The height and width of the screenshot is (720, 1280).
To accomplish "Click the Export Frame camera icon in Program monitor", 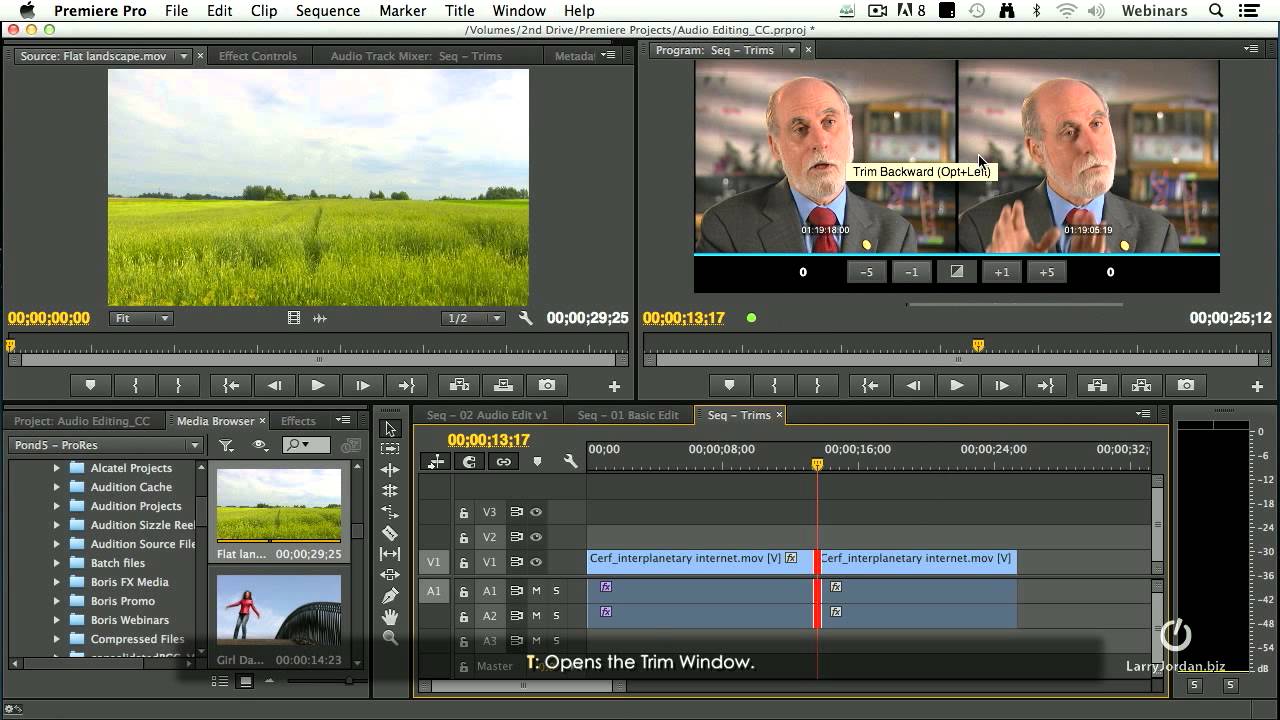I will (x=1185, y=385).
